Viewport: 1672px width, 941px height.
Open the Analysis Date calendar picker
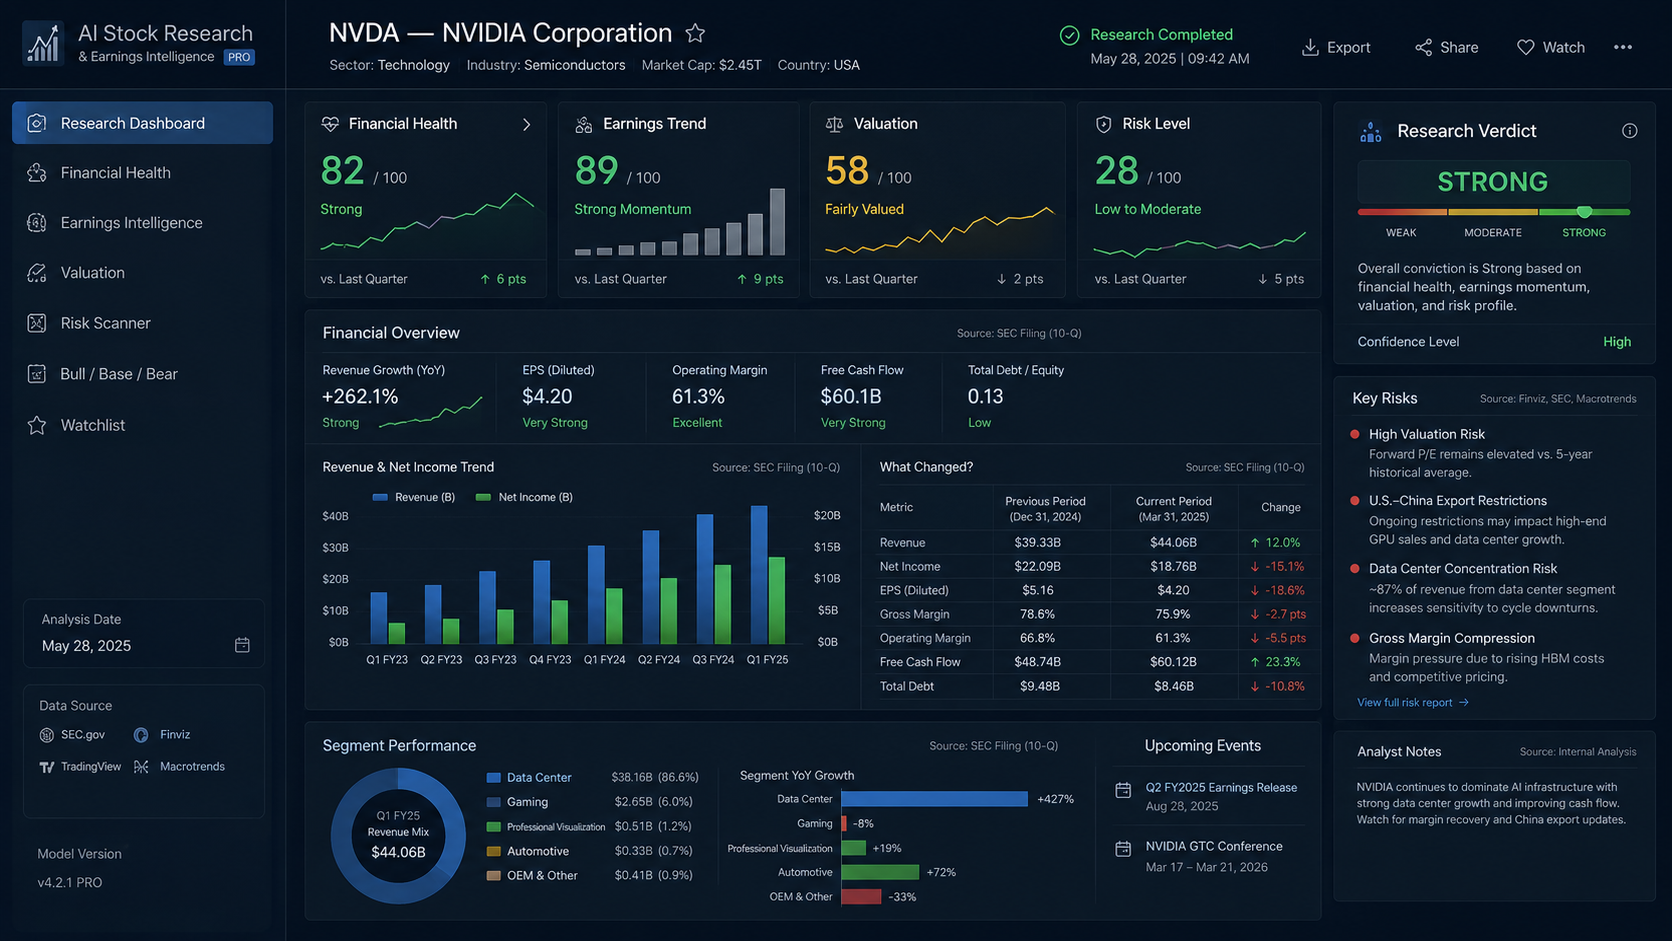tap(242, 645)
